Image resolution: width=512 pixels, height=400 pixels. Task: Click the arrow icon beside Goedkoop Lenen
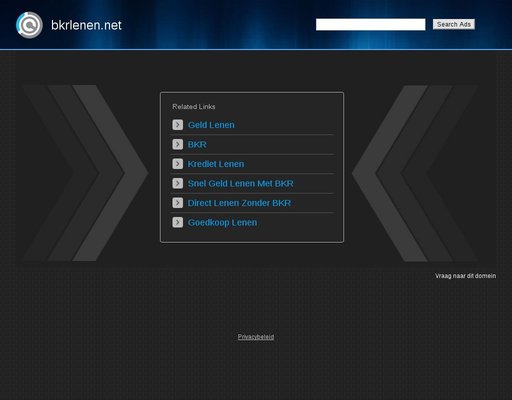[x=178, y=222]
